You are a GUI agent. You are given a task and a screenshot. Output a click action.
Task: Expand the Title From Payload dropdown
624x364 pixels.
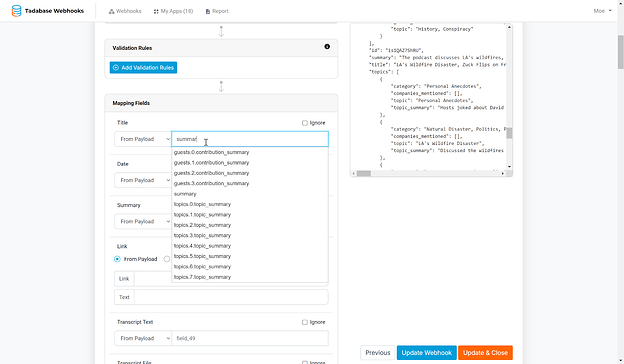[x=143, y=139]
